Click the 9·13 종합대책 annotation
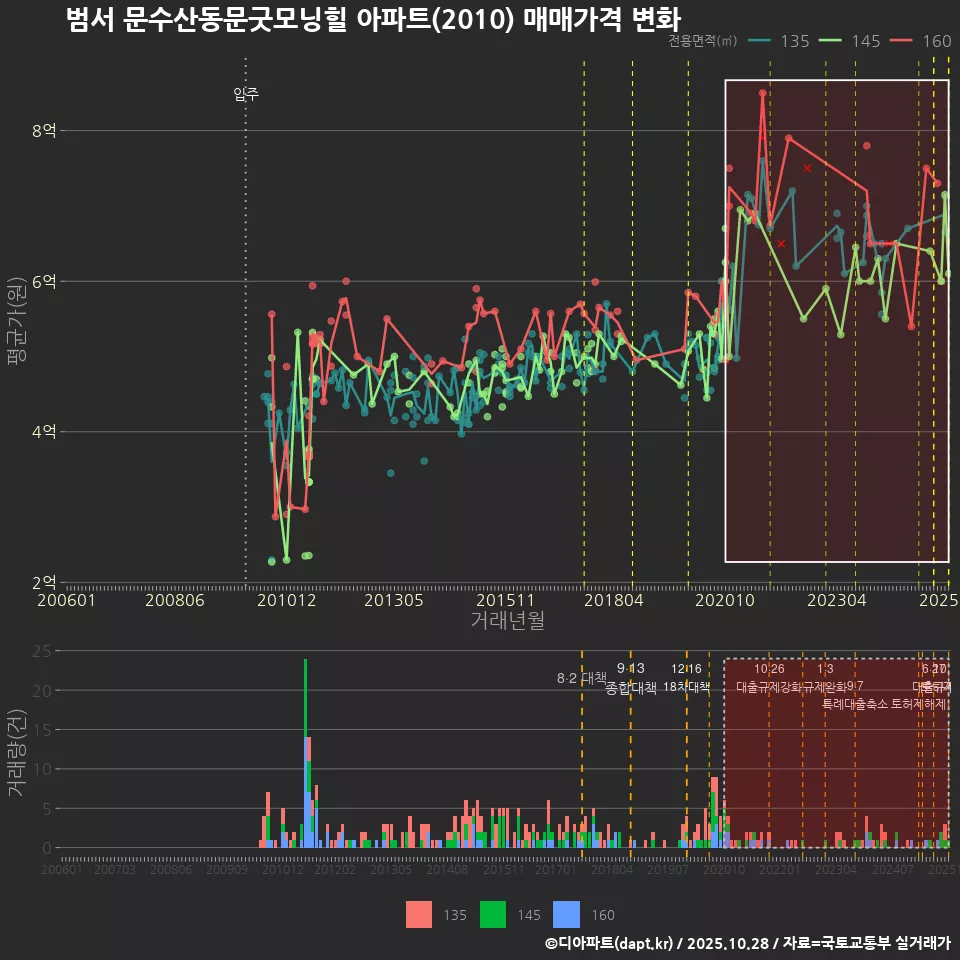960x960 pixels. tap(630, 678)
